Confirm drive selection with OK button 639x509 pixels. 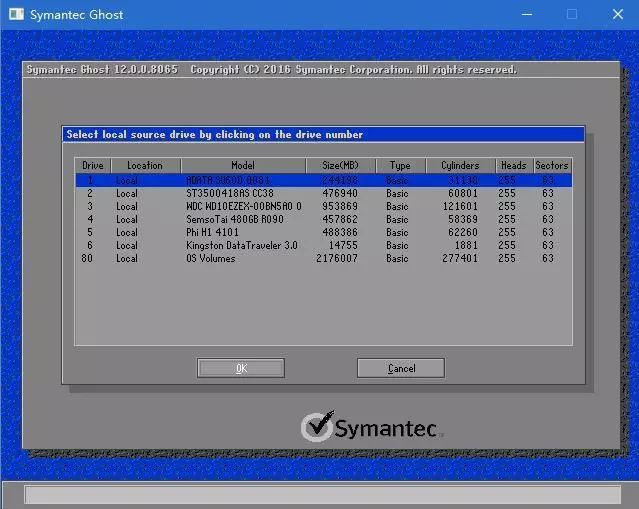coord(241,368)
